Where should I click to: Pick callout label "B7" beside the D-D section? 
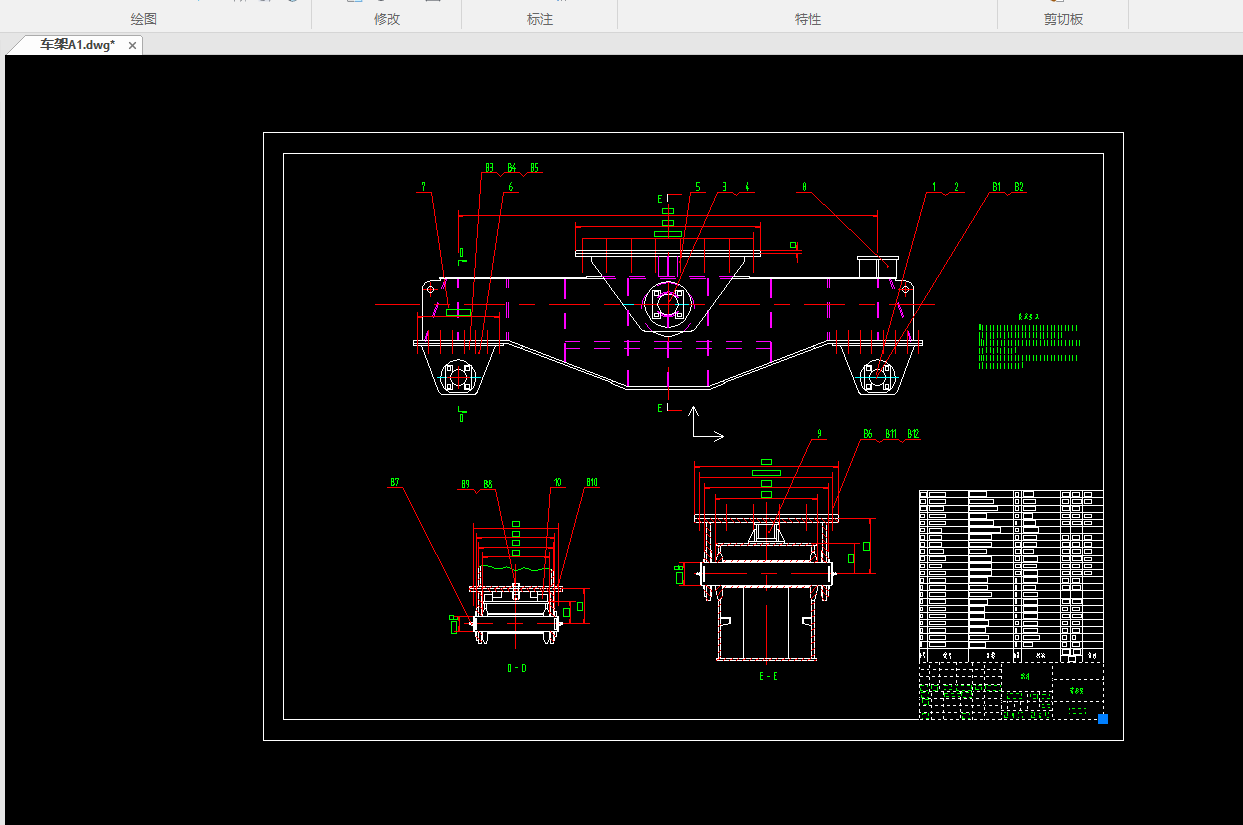click(x=395, y=482)
